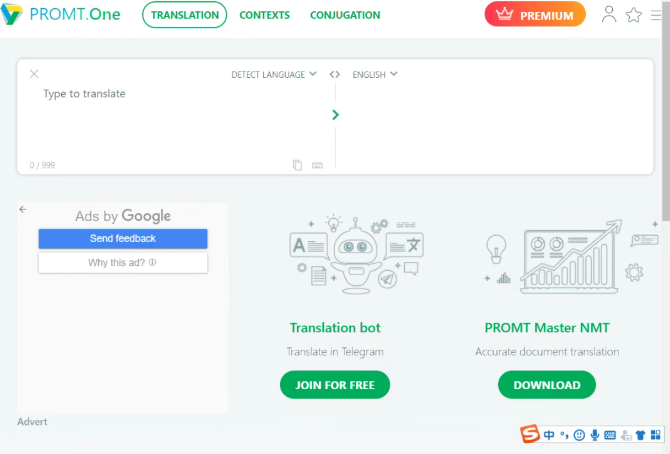The width and height of the screenshot is (670, 454).
Task: Click the 0 / 999 character counter
Action: (x=42, y=165)
